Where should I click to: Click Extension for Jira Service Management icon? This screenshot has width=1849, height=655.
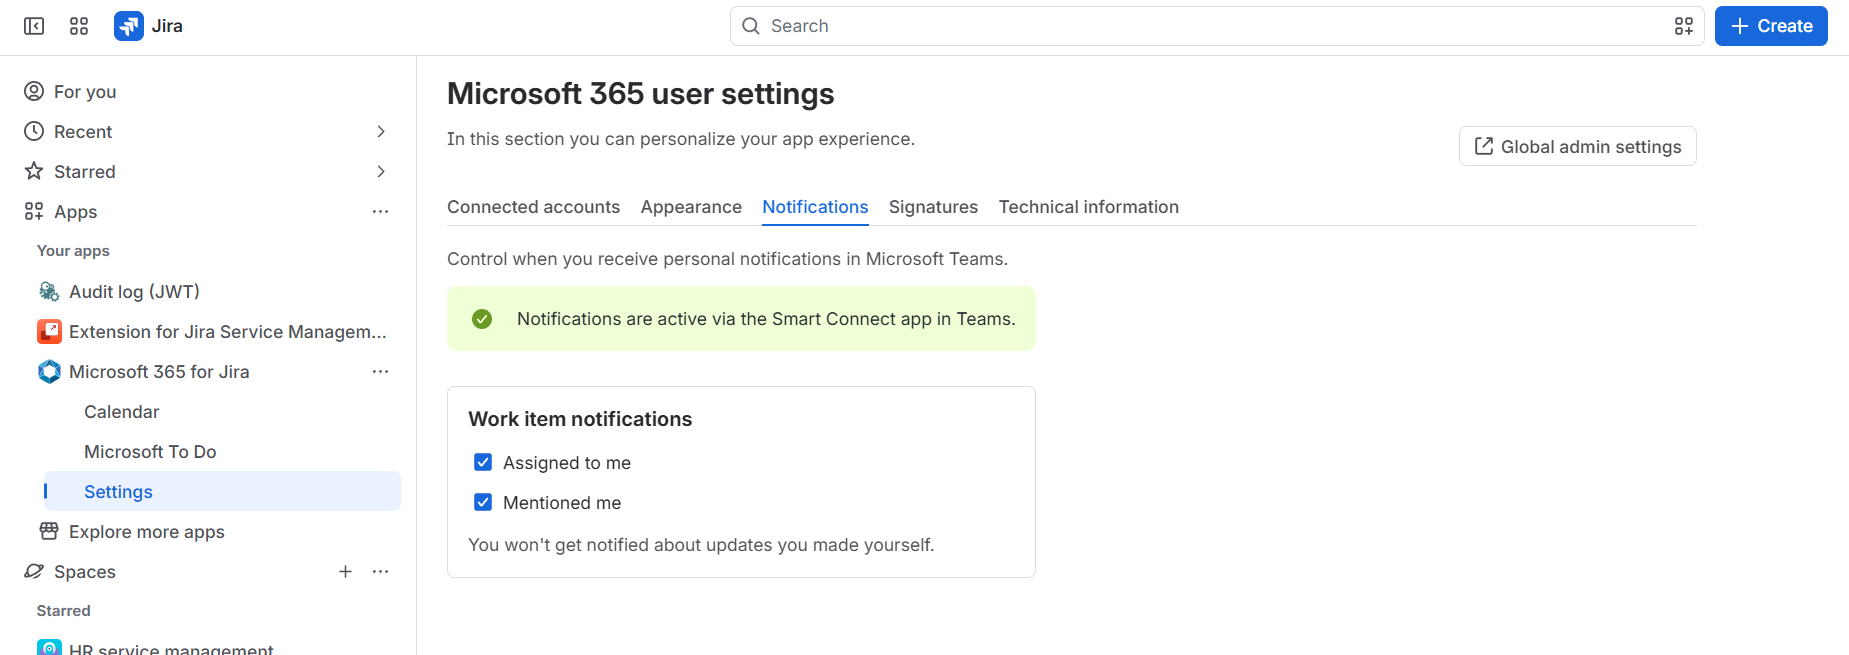tap(49, 331)
